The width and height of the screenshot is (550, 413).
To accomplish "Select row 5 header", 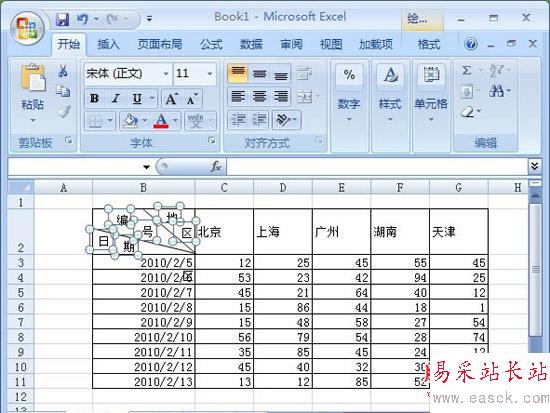I will point(21,292).
